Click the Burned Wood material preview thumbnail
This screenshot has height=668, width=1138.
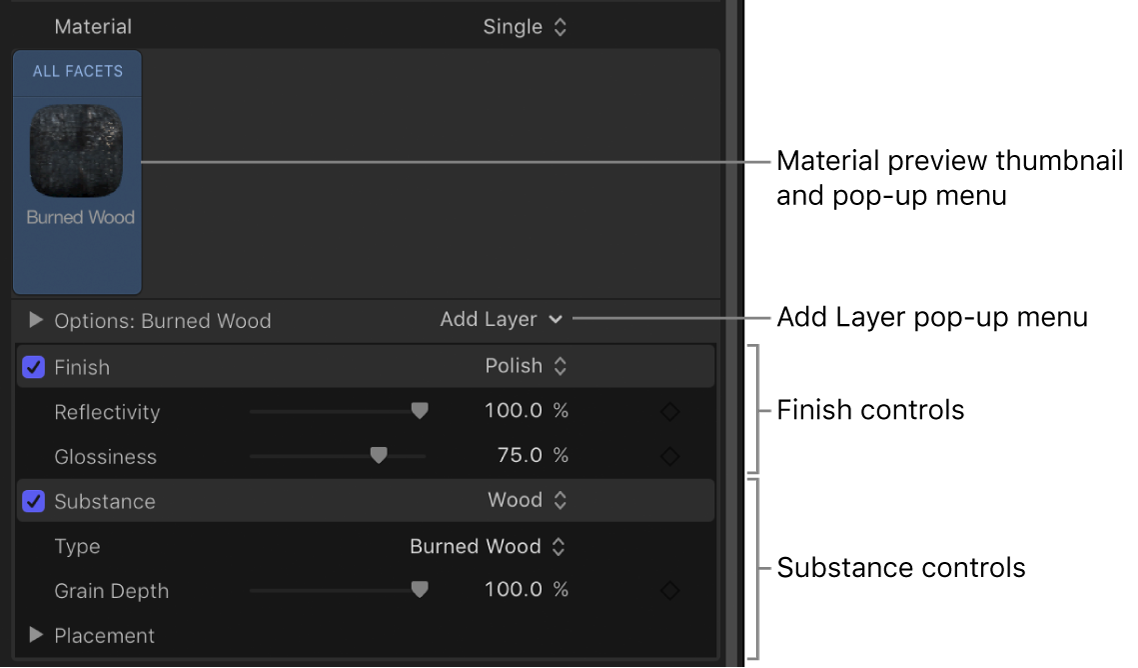click(77, 150)
